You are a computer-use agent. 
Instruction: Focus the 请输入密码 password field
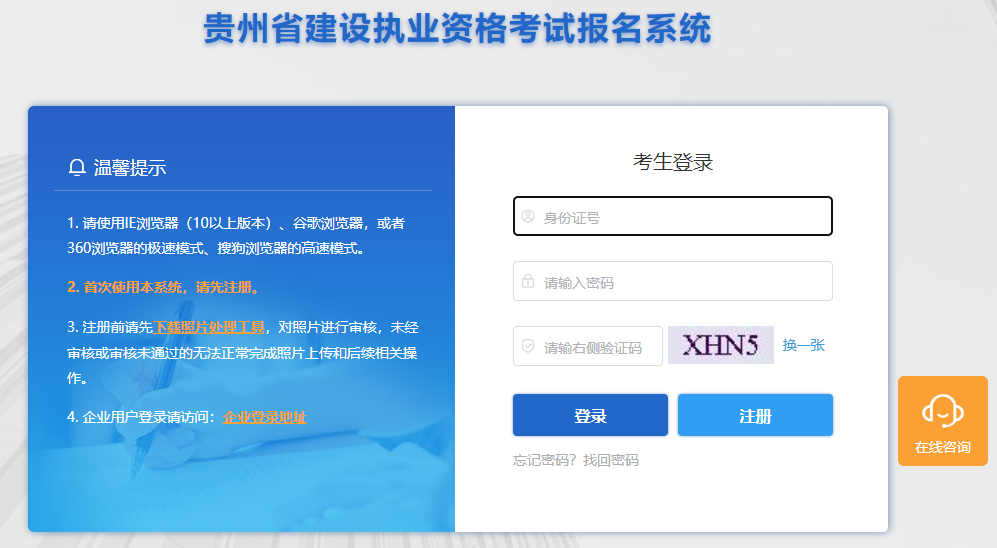[x=673, y=281]
